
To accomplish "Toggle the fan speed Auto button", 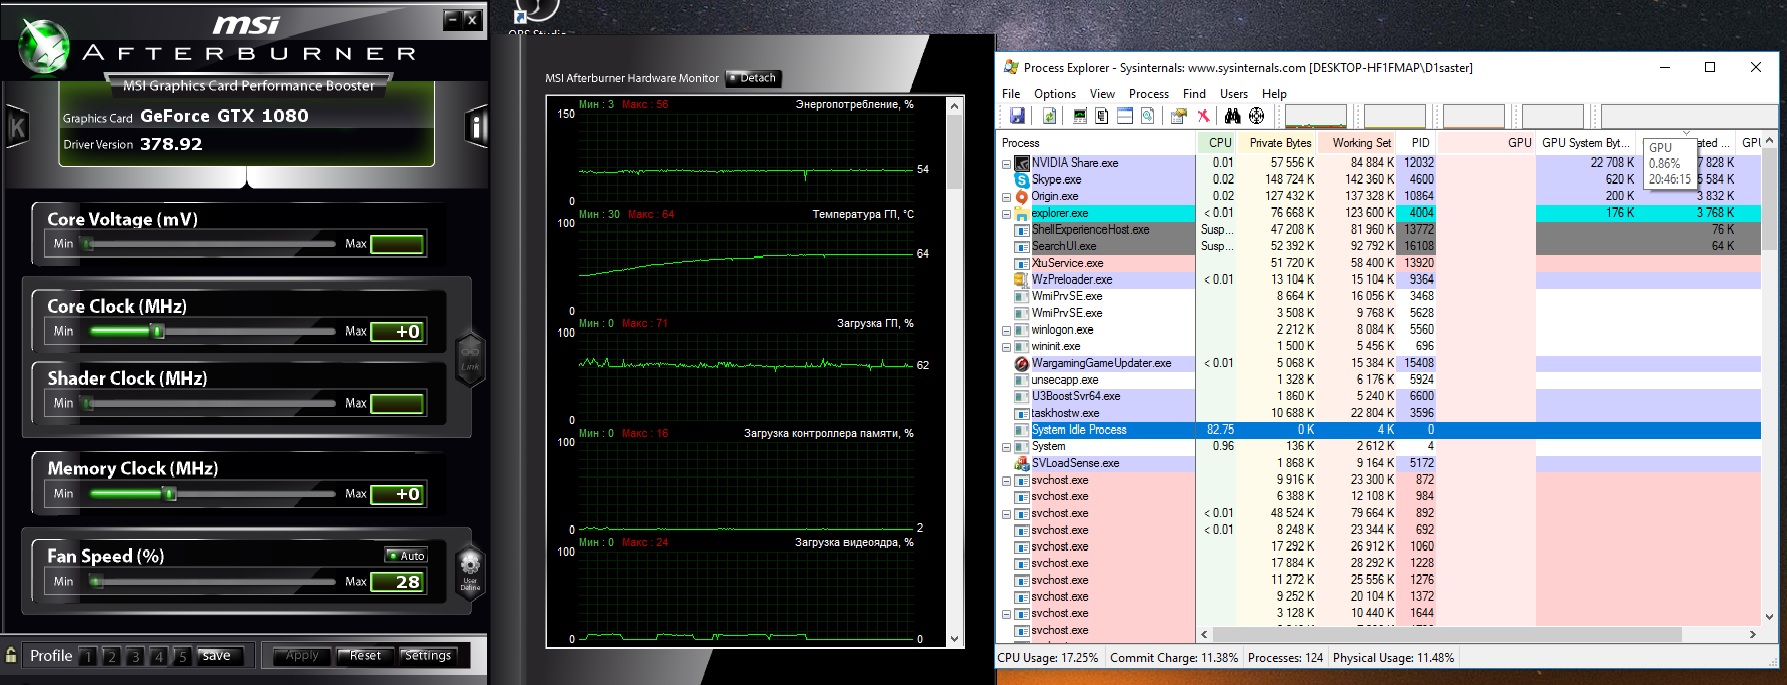I will click(406, 555).
